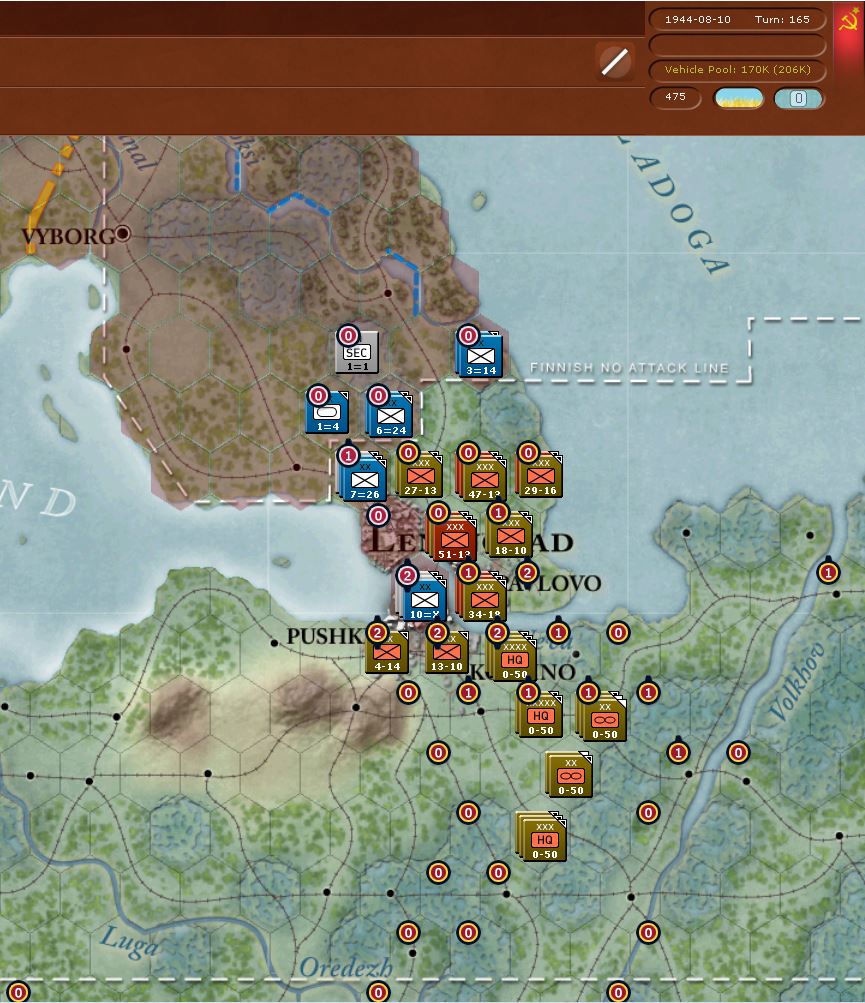Select XX 0-50 unit with fort marker 1
This screenshot has height=1003, width=865.
point(602,716)
